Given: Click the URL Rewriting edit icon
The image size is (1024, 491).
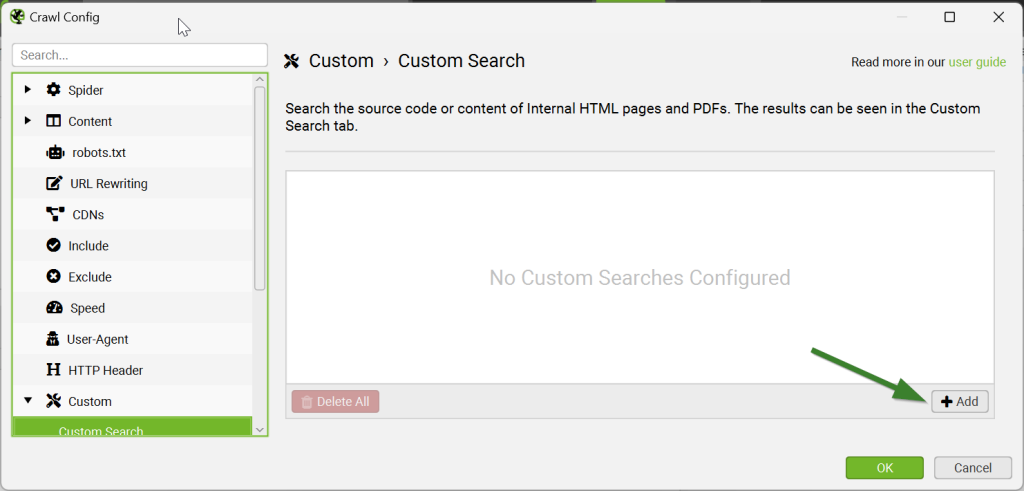Looking at the screenshot, I should click(x=55, y=184).
